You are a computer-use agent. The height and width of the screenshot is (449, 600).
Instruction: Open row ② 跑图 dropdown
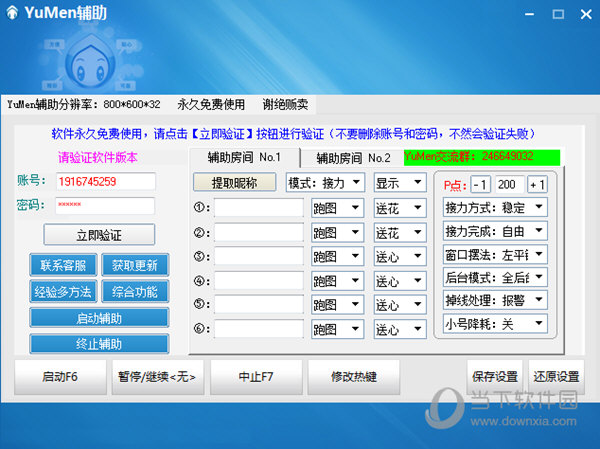point(338,232)
